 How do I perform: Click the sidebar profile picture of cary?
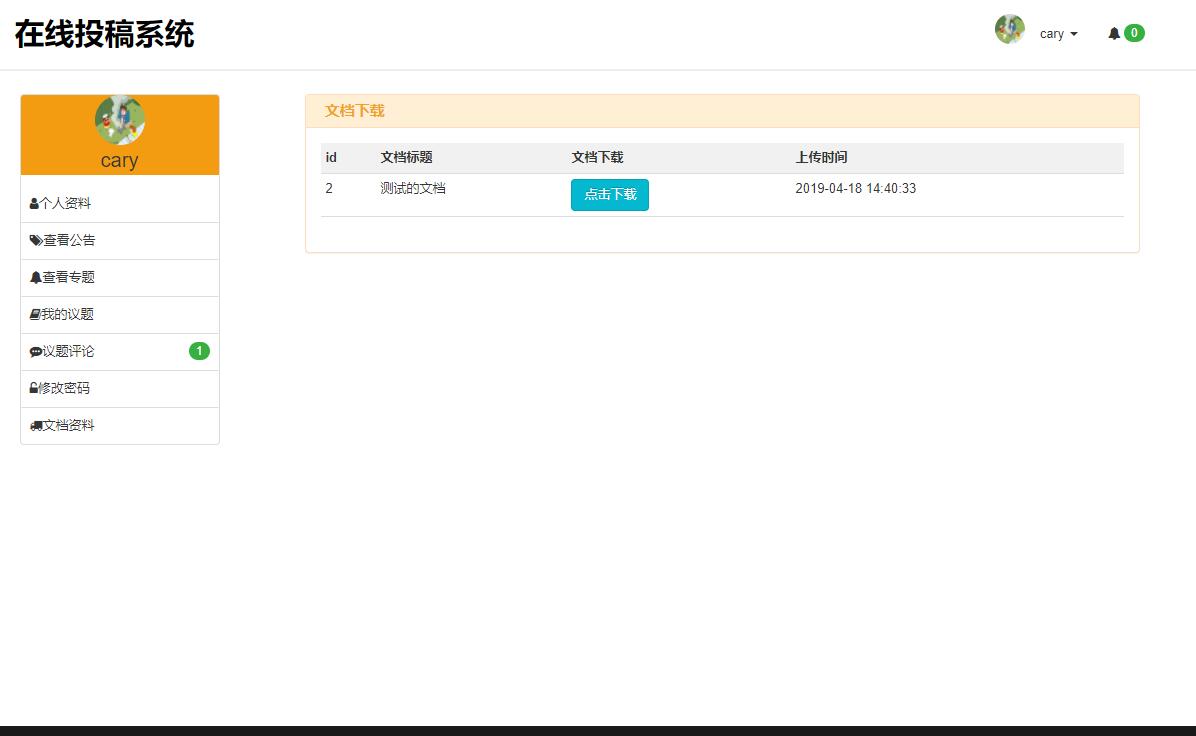click(119, 119)
